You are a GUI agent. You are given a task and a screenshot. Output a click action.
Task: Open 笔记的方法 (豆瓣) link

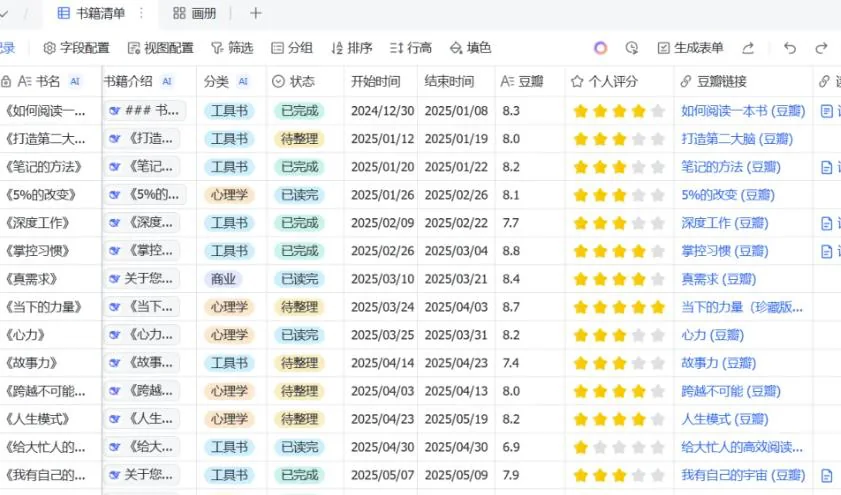731,167
